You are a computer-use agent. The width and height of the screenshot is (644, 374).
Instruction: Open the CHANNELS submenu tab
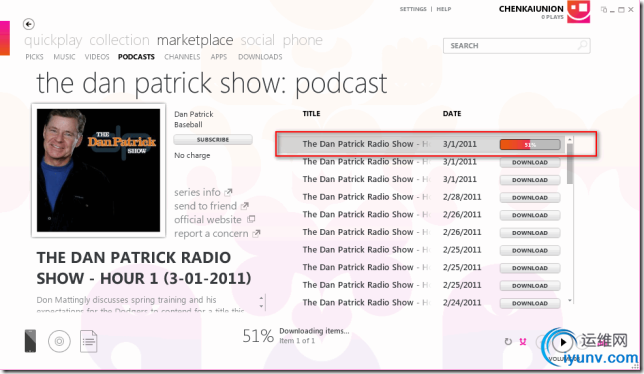[x=182, y=57]
